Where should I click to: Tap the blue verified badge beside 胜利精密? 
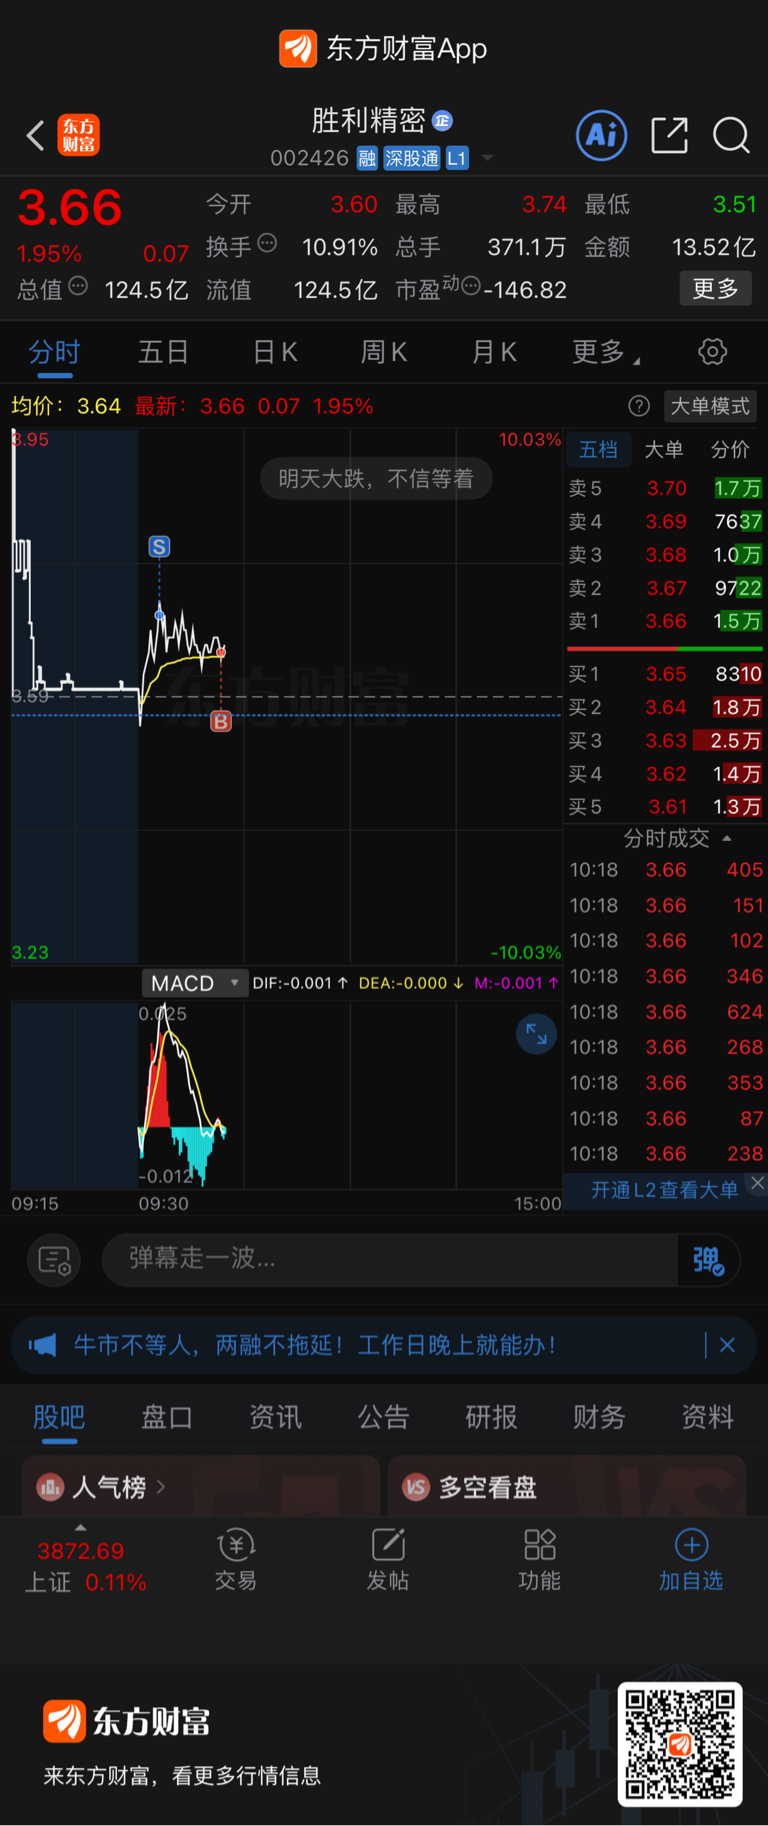click(x=442, y=121)
